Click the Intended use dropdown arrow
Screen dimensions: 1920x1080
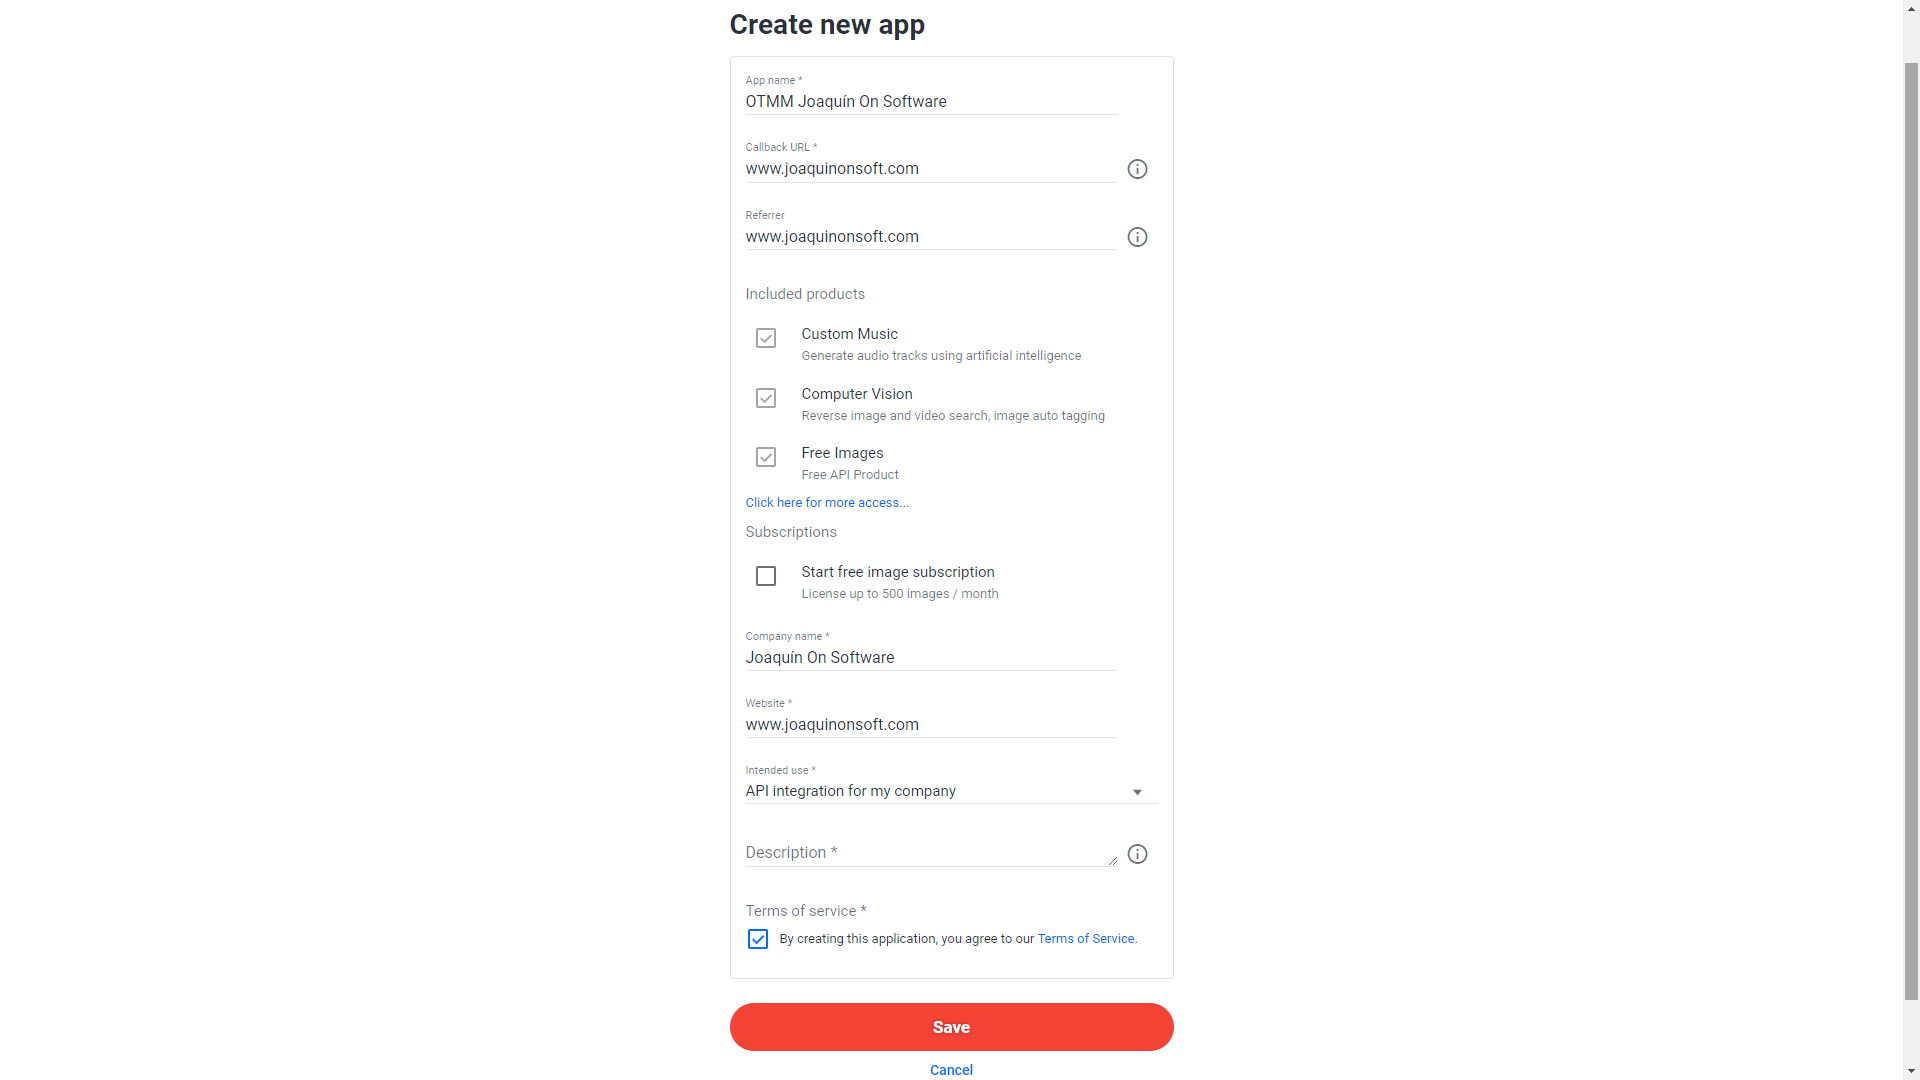(x=1137, y=791)
